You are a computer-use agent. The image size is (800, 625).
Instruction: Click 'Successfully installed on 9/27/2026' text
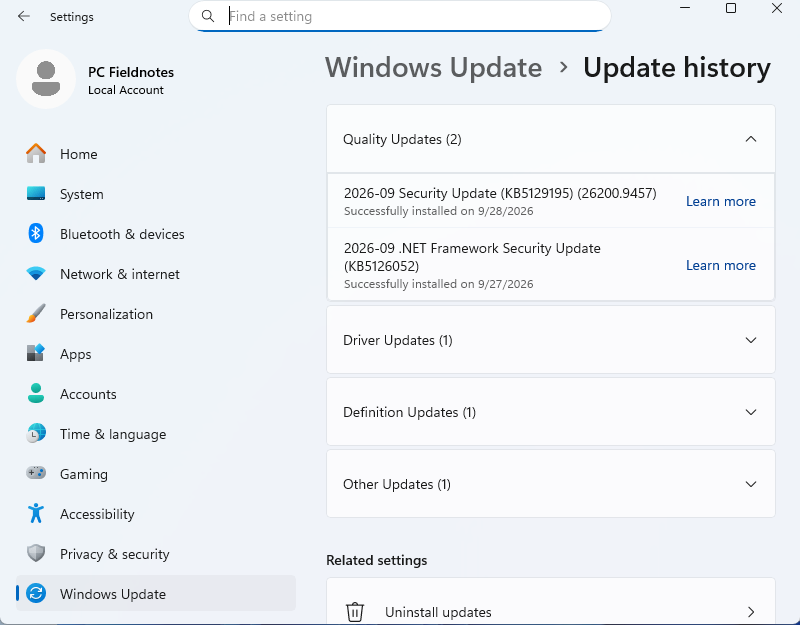[439, 284]
